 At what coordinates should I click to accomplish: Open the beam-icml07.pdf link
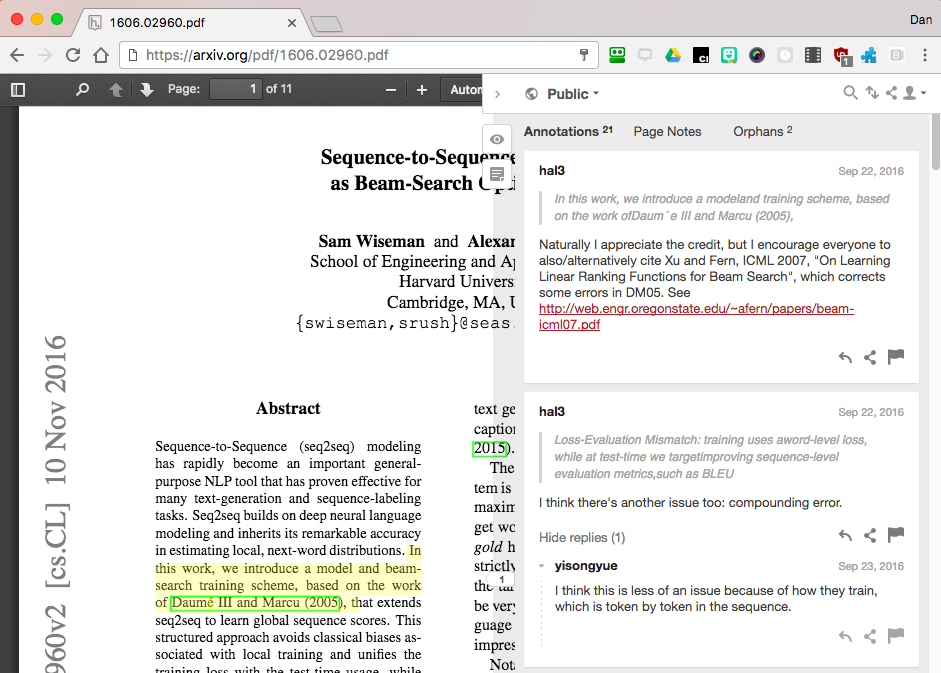pos(696,316)
